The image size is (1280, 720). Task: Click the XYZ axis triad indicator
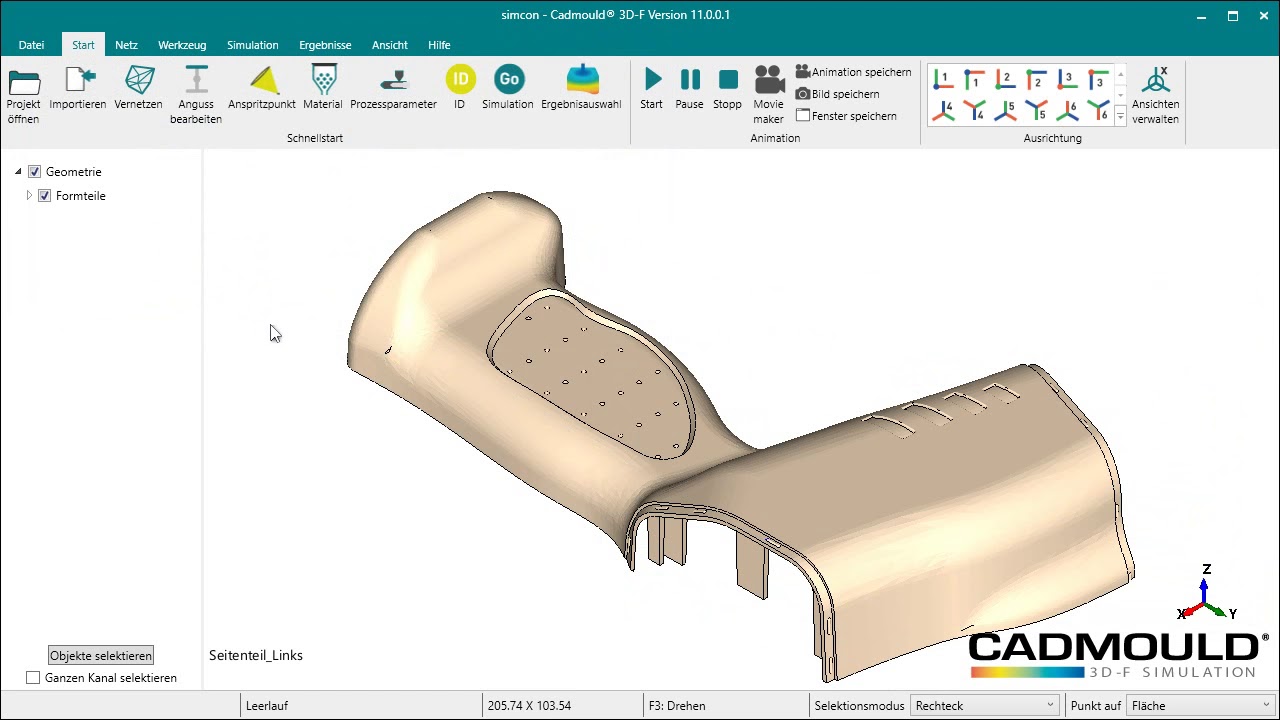(x=1206, y=595)
